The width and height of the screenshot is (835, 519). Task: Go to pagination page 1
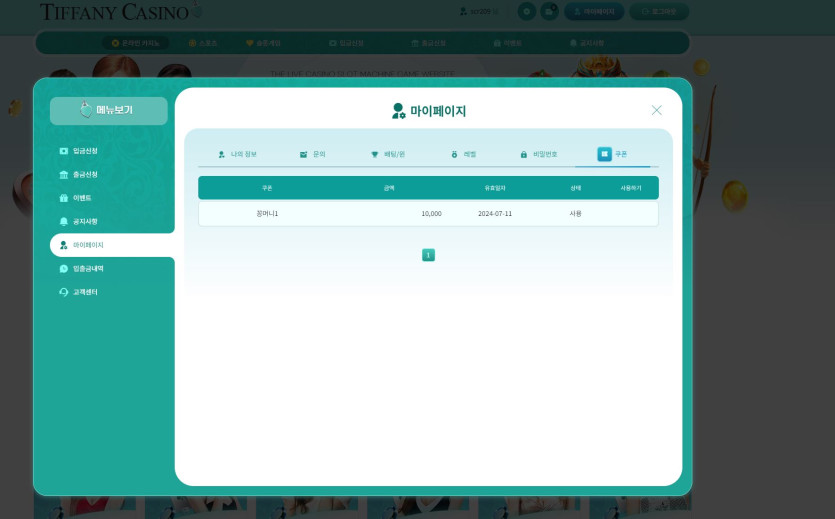tap(428, 255)
